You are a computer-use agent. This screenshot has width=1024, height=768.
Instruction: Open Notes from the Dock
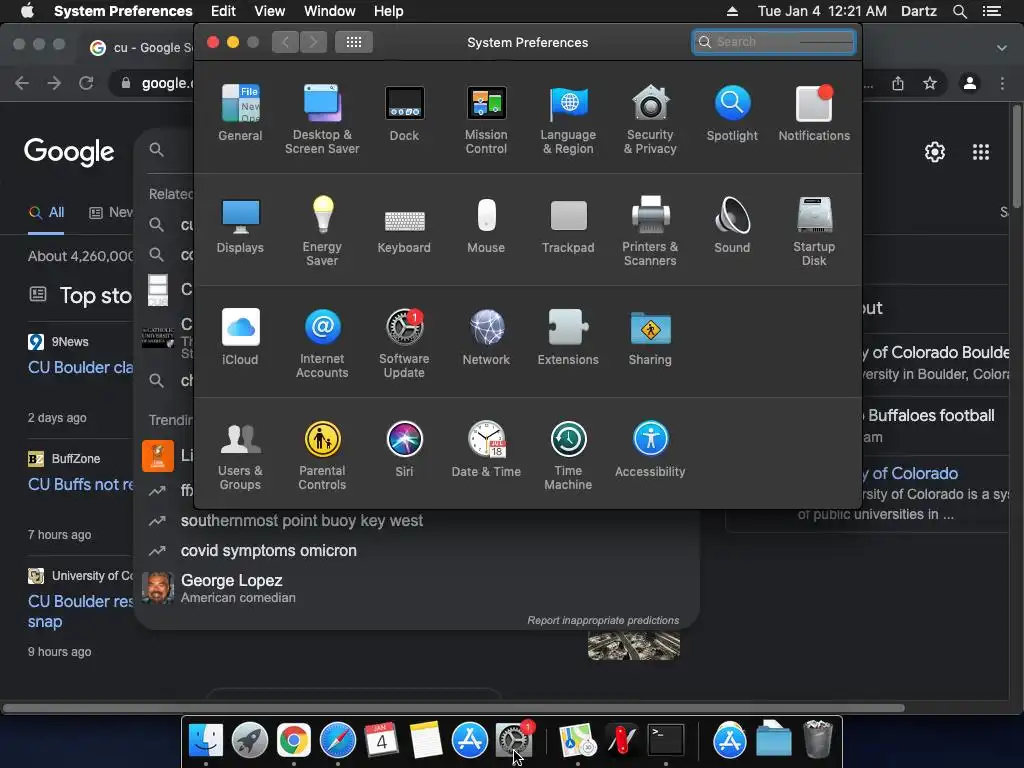[426, 740]
